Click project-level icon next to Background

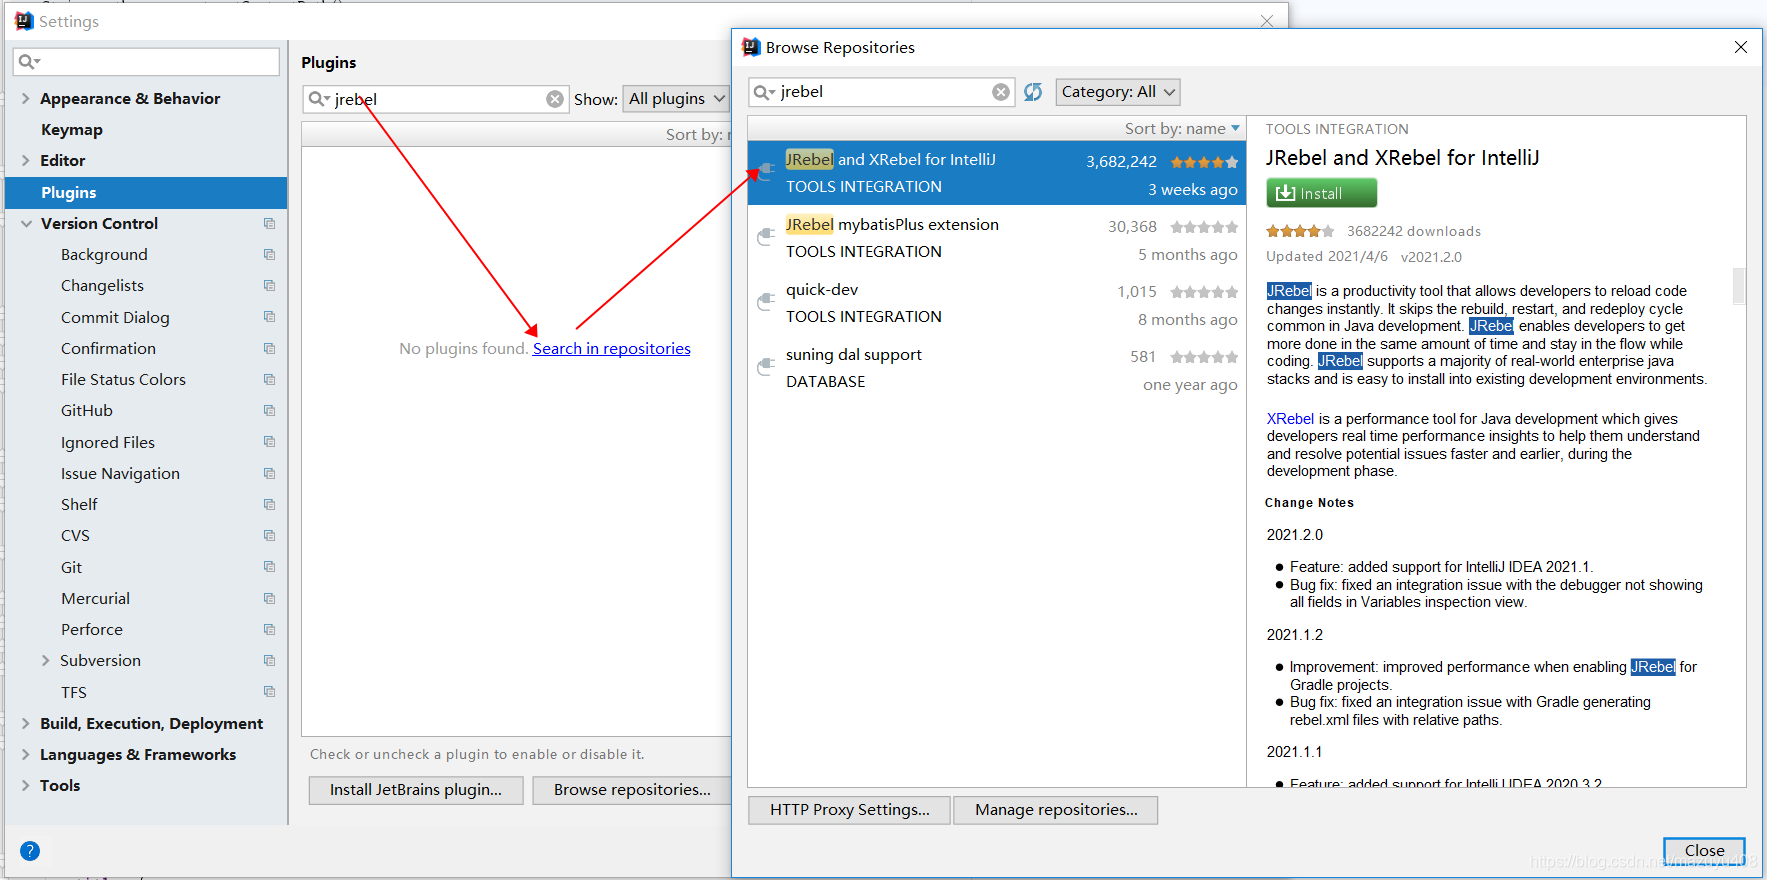(x=269, y=254)
